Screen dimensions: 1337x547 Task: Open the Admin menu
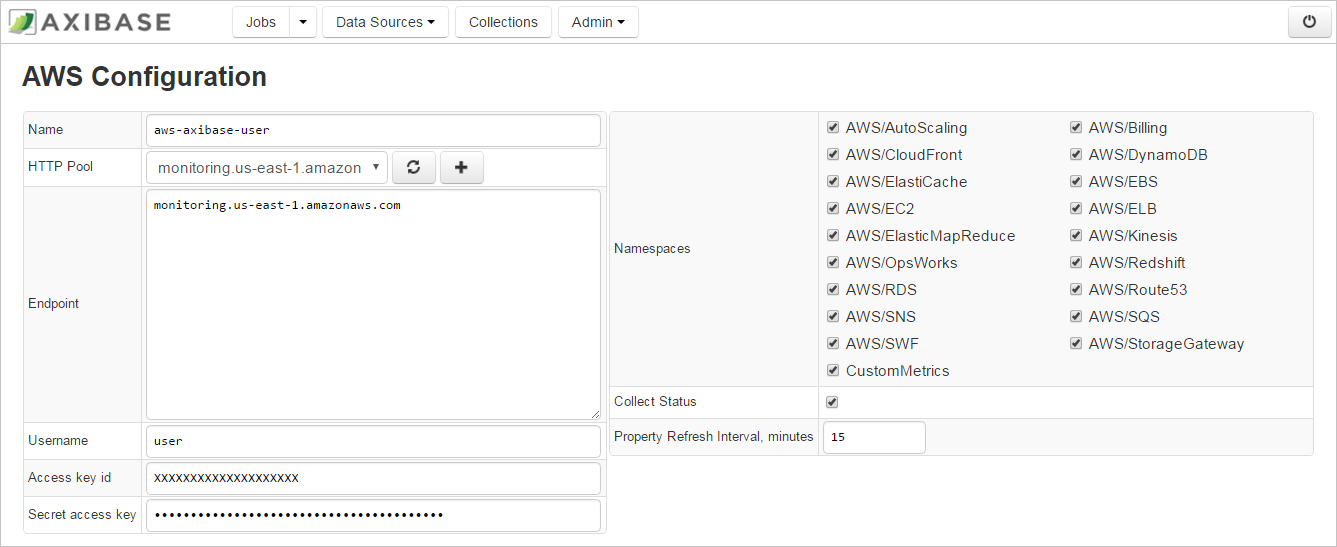[598, 22]
